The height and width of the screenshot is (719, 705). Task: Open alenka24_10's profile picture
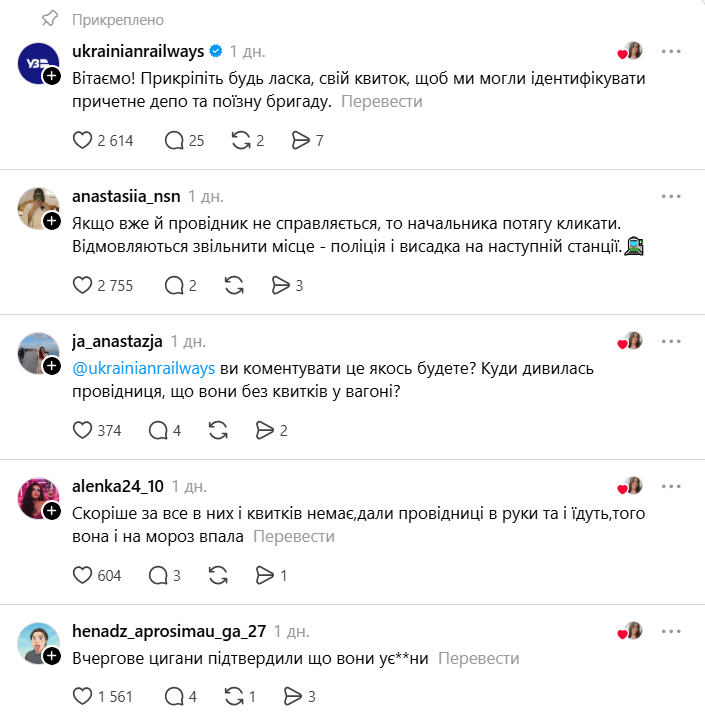coord(38,496)
